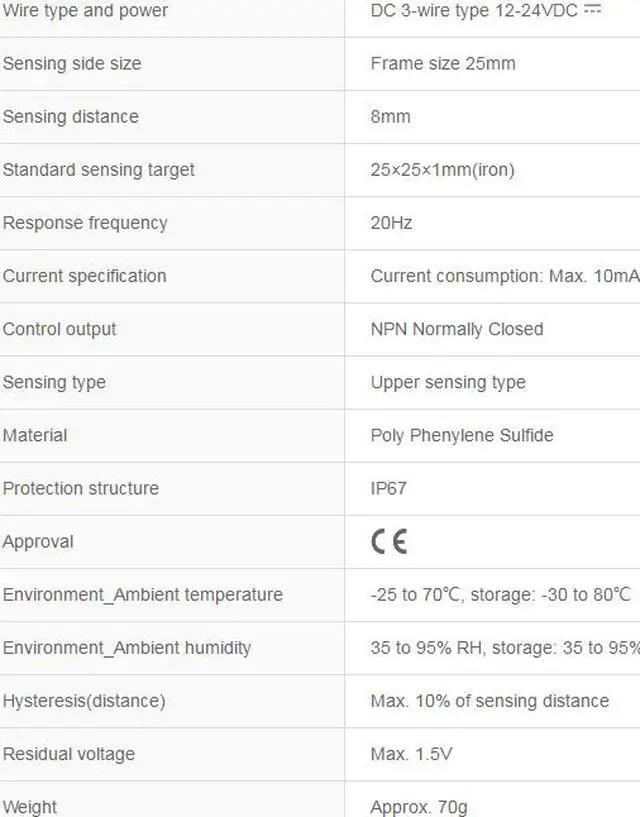Click the '20Hz' frequency value

click(x=391, y=222)
